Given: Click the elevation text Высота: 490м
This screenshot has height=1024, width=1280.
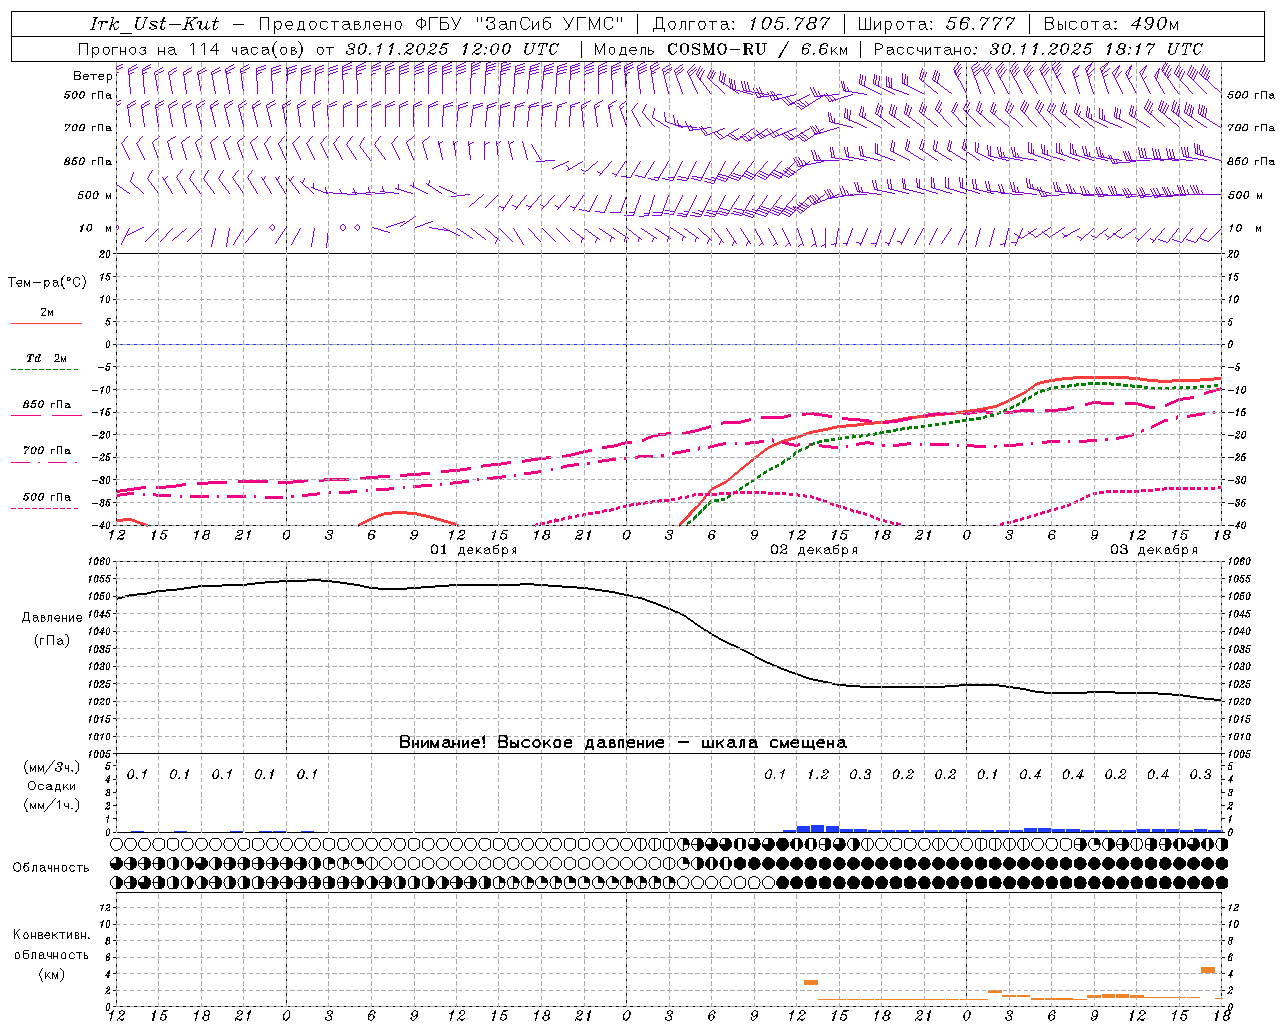Looking at the screenshot, I should point(1111,24).
